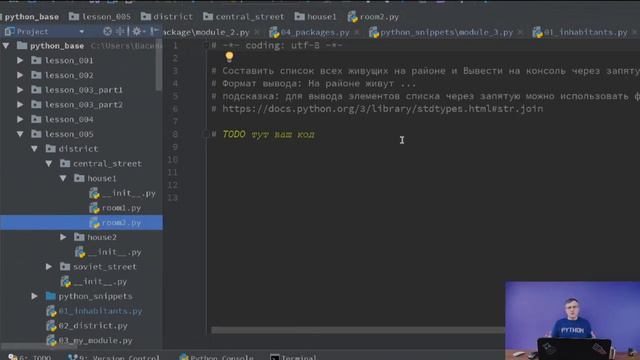Viewport: 640px width, 360px height.
Task: Click python_base breadcrumb
Action: click(31, 17)
